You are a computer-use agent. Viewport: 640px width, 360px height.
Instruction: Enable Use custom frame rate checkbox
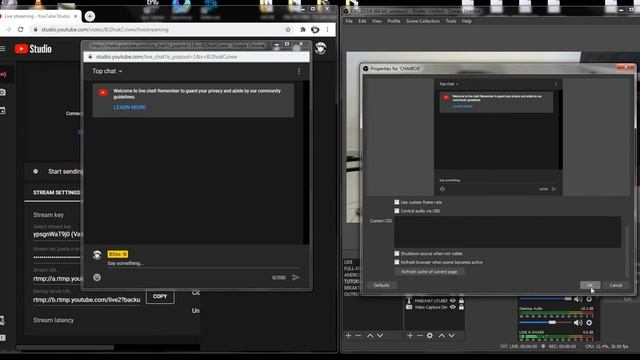(397, 202)
